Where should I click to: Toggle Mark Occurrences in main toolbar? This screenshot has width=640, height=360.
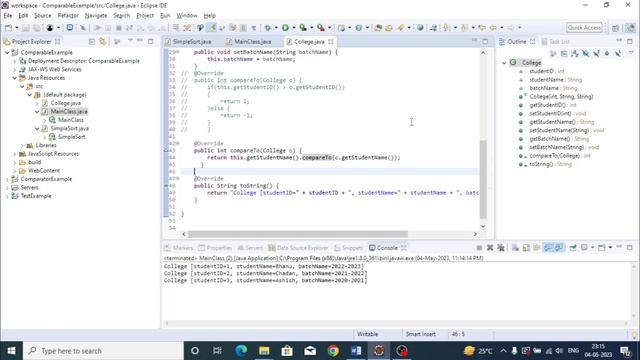pos(211,28)
